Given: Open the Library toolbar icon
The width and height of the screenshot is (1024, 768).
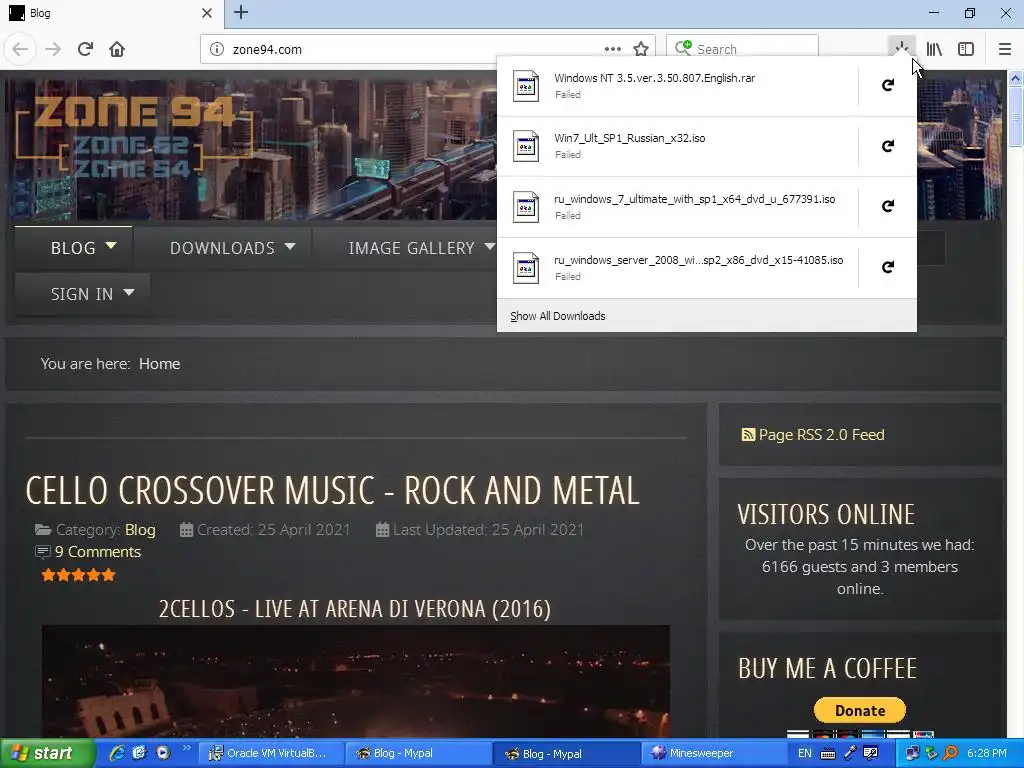Looking at the screenshot, I should point(934,49).
